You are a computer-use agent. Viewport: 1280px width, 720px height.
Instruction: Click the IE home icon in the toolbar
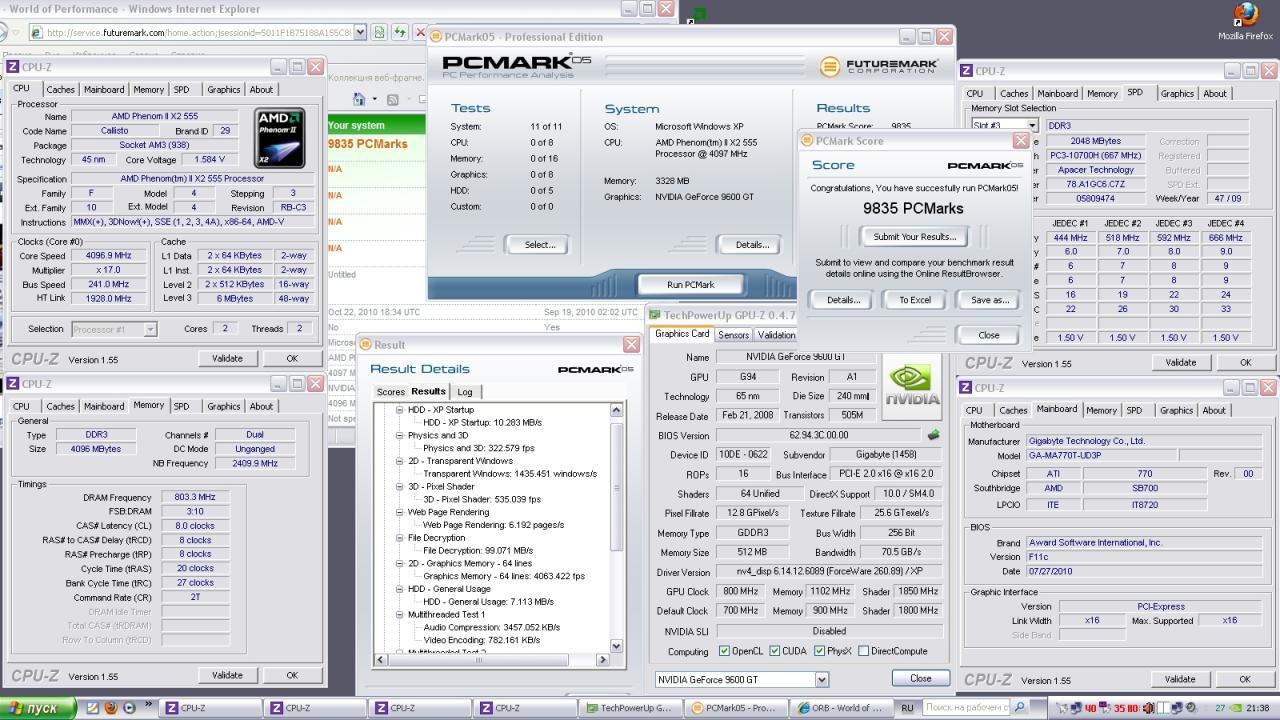[x=358, y=99]
